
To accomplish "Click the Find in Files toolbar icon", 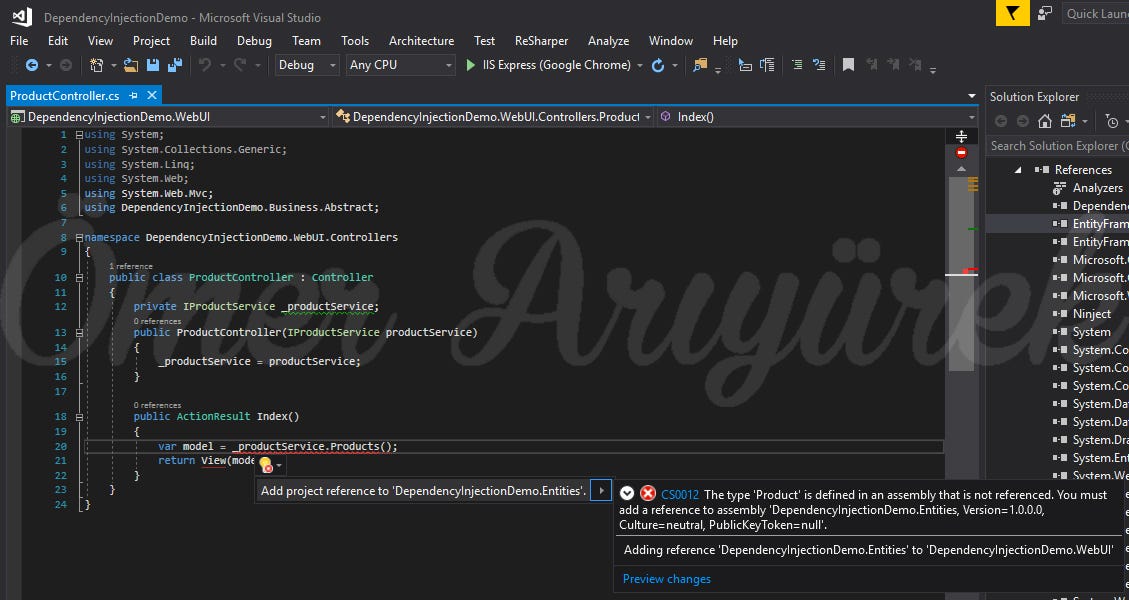I will click(700, 65).
